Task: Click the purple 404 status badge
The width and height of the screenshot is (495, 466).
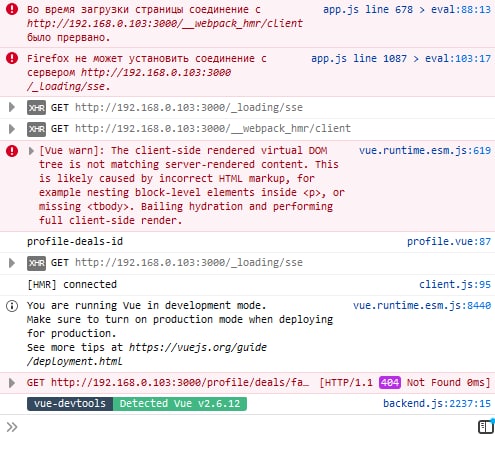Action: 390,382
